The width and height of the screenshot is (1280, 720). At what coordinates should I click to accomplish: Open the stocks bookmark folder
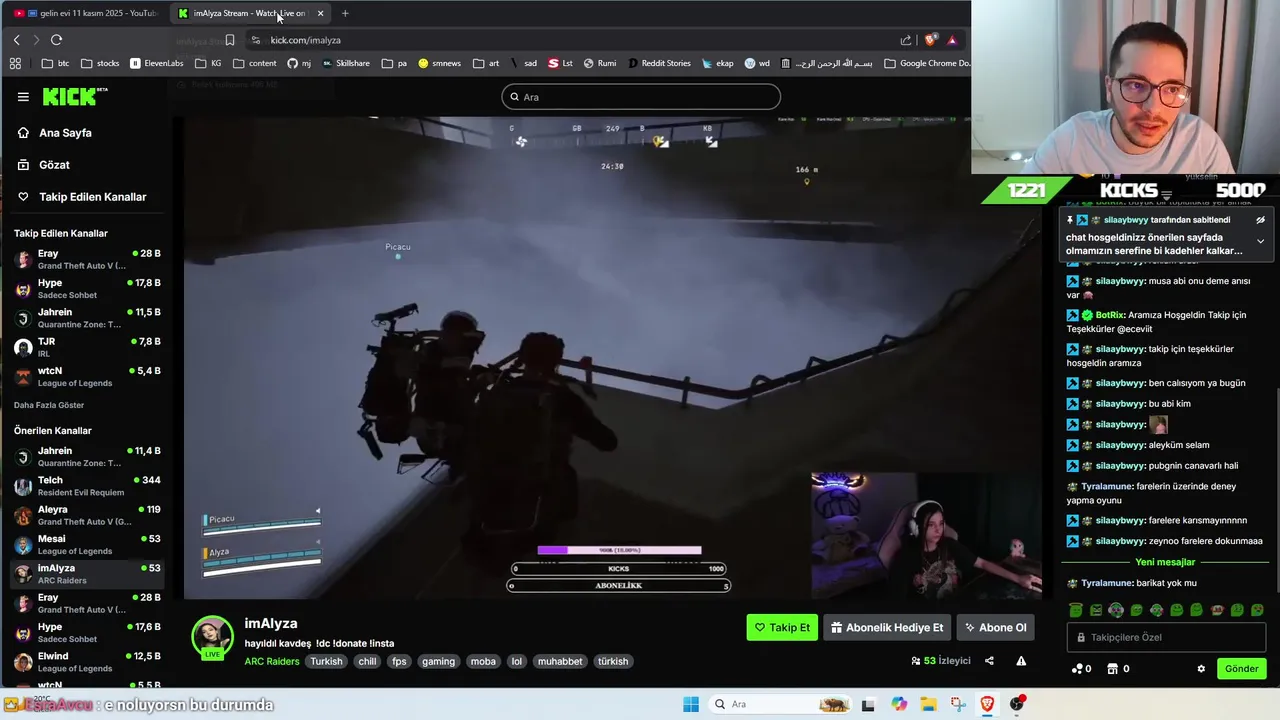(100, 63)
